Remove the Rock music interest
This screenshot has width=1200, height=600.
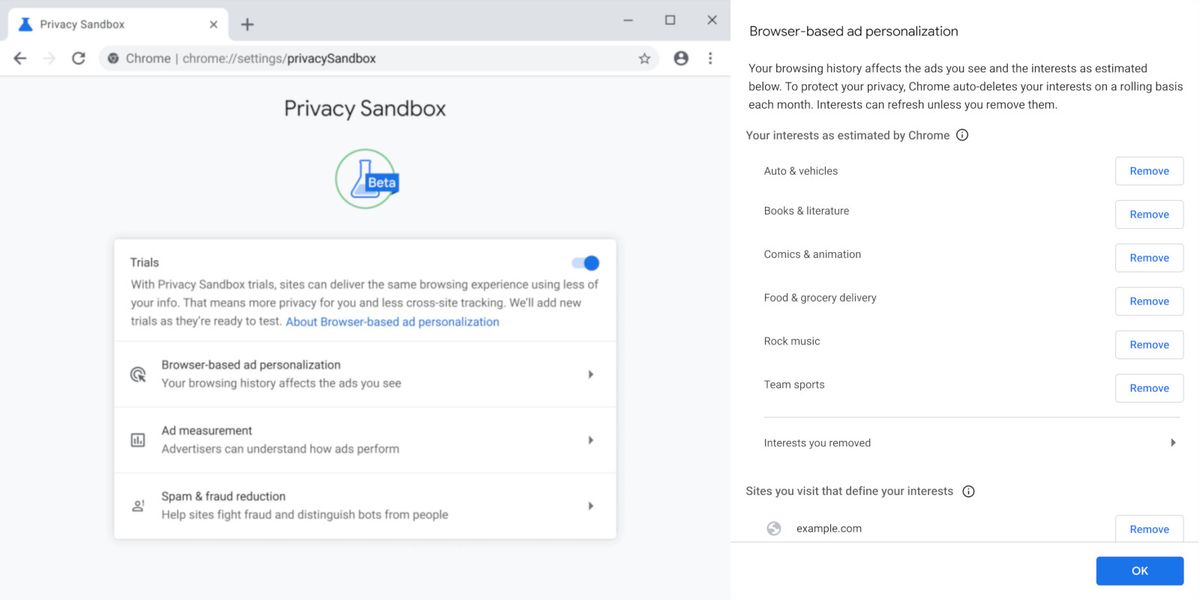(1149, 345)
